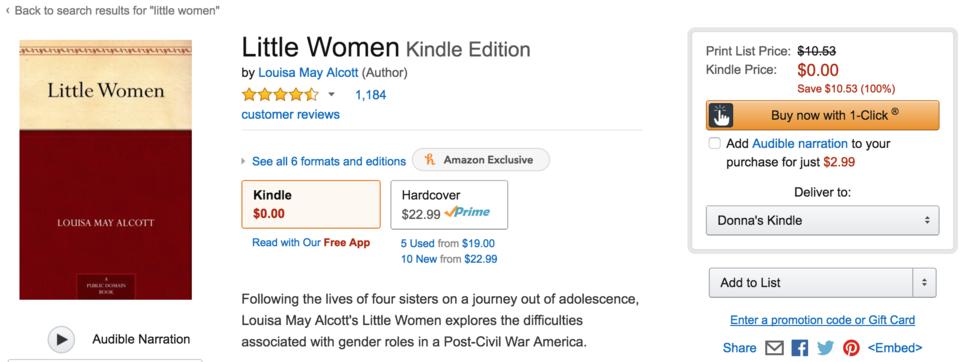Open the Deliver to Donna's Kindle dropdown
Screen dimensions: 960x362
pos(822,220)
